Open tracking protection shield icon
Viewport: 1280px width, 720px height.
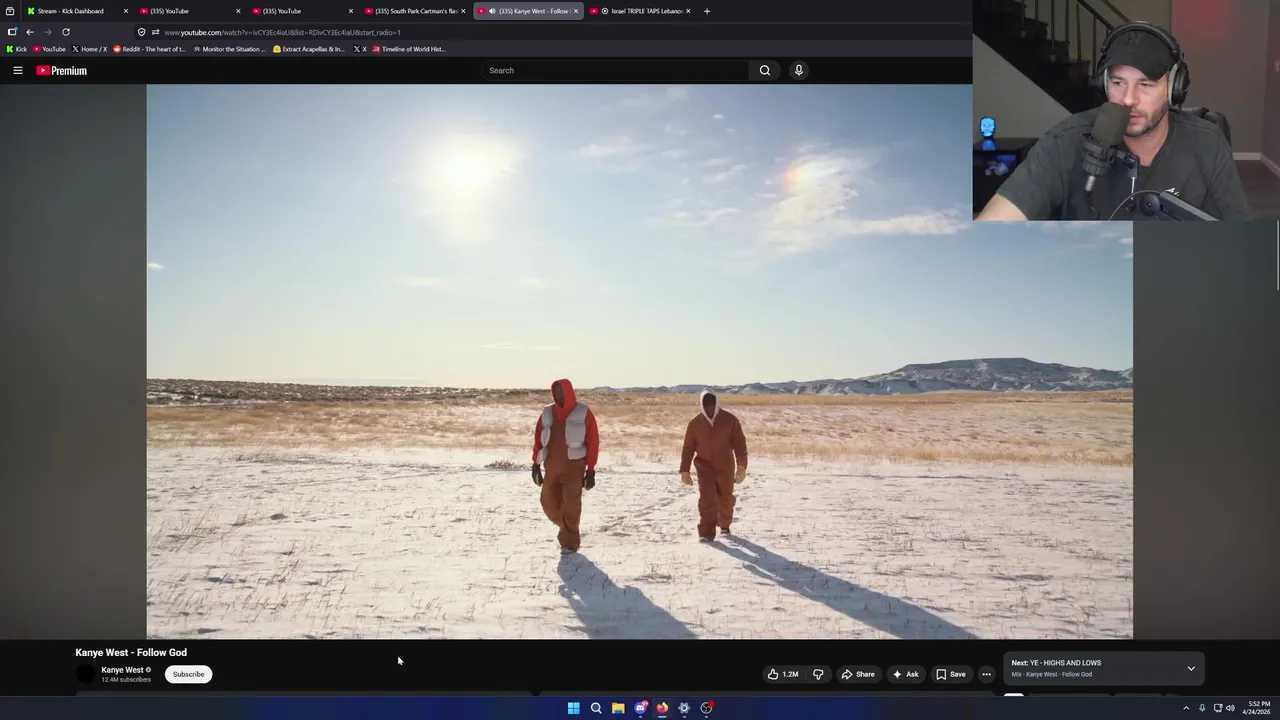pos(141,32)
